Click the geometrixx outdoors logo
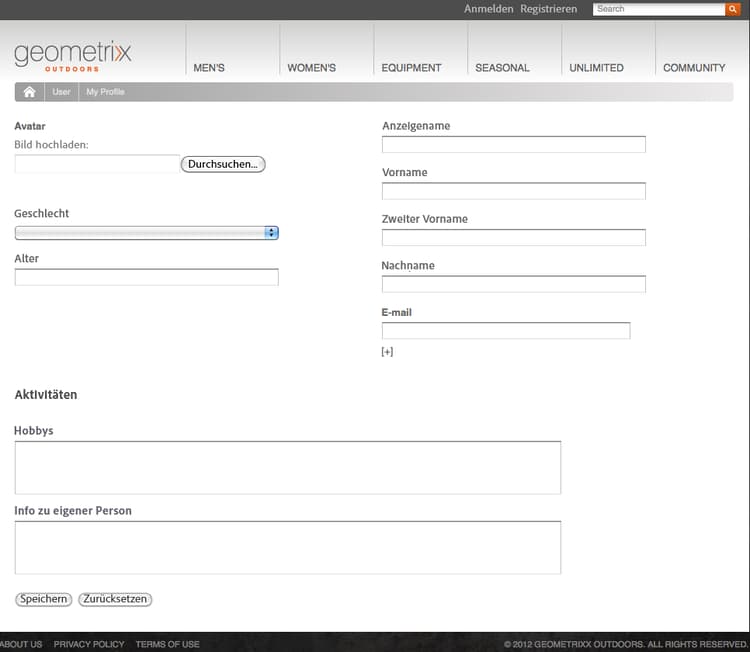Screen dimensions: 750x652 pyautogui.click(x=73, y=56)
